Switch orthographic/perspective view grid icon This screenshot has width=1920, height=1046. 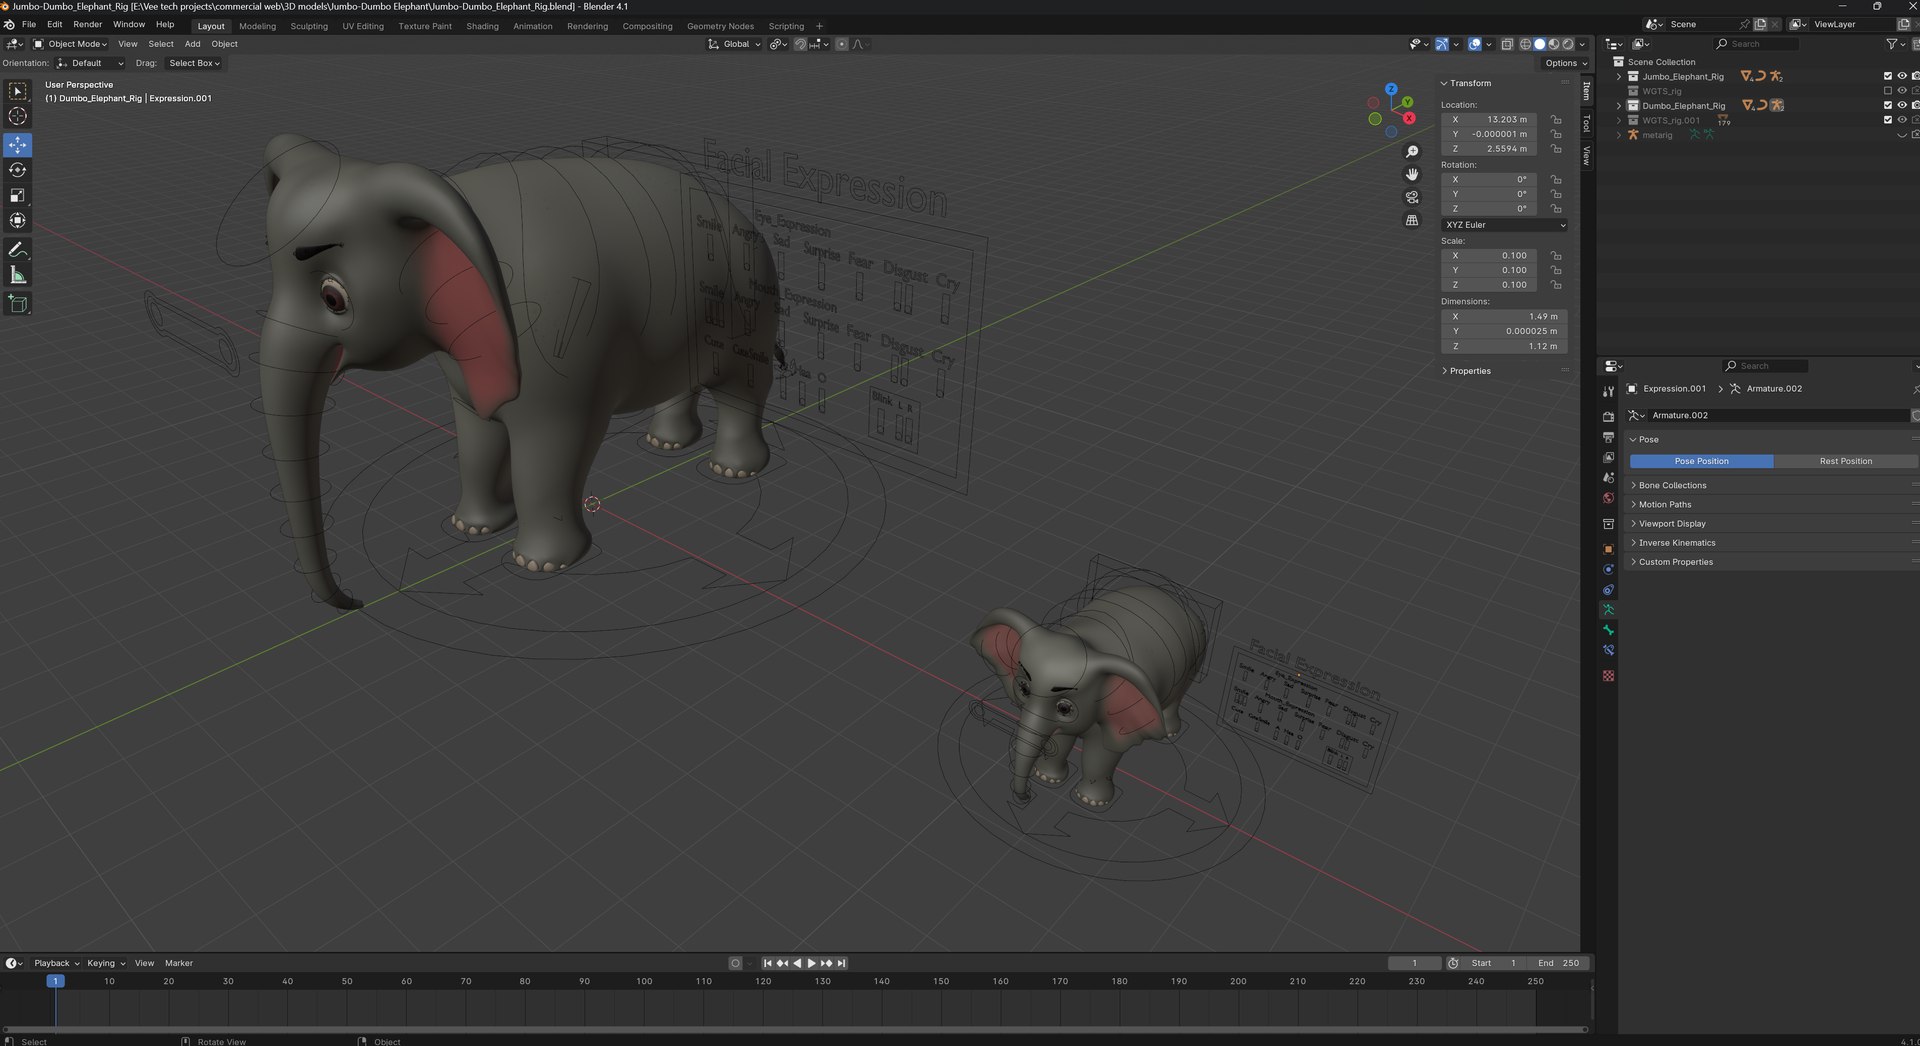click(1412, 220)
